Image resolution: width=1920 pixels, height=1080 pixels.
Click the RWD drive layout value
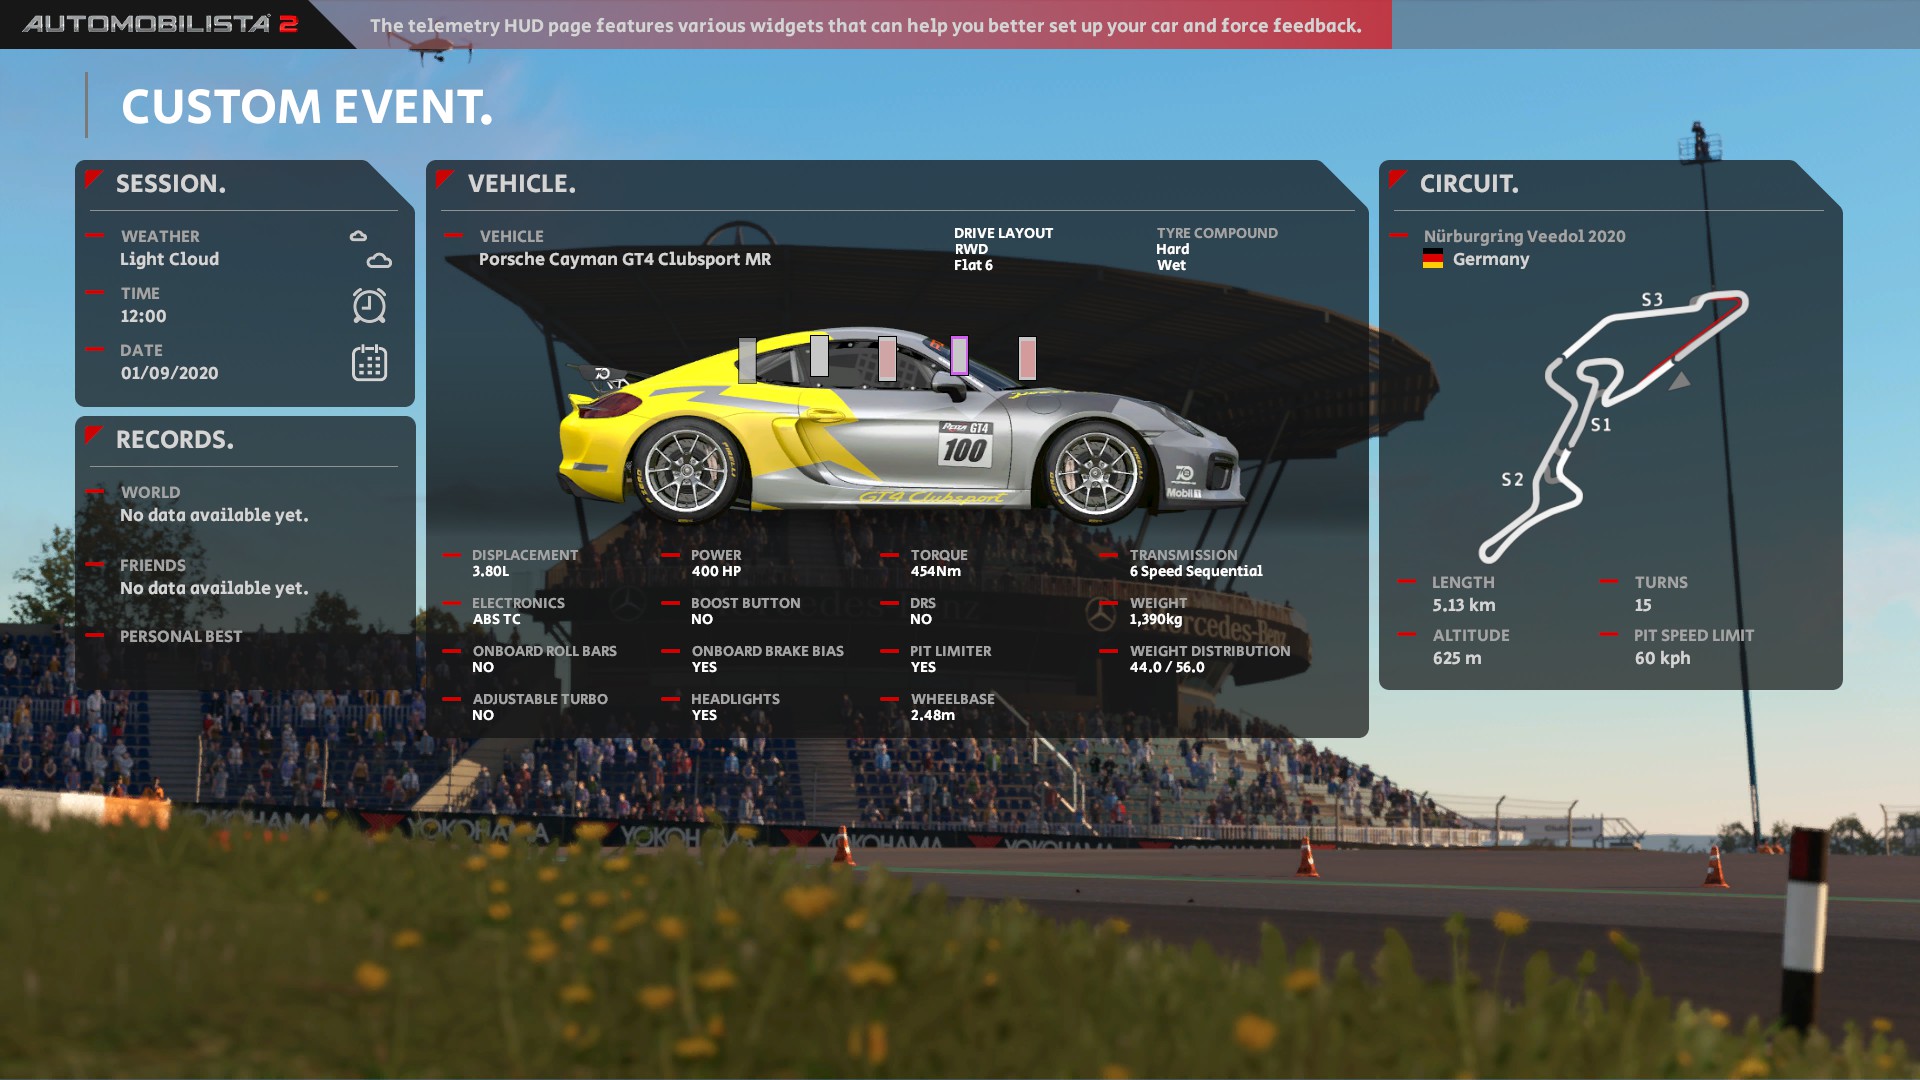pos(970,249)
